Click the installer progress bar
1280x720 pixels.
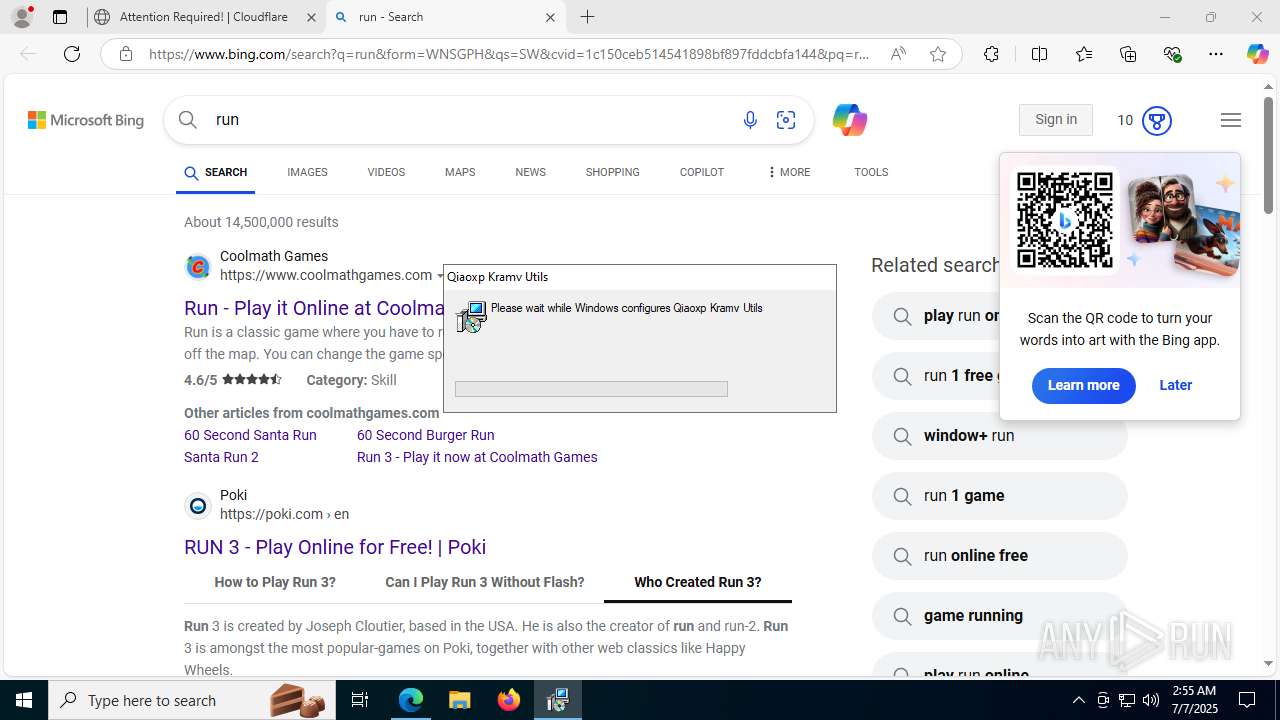coord(591,389)
